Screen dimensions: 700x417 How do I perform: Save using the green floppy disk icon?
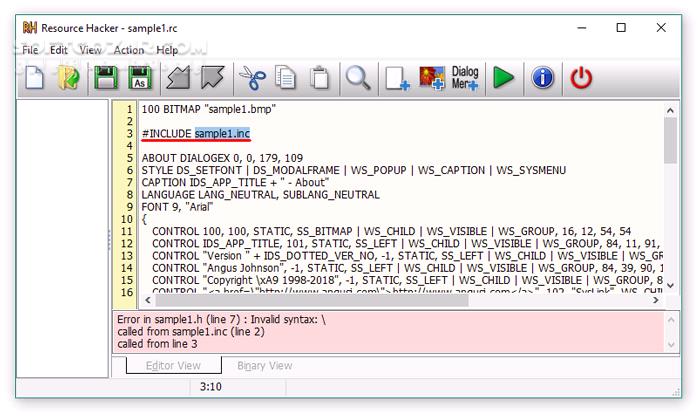pyautogui.click(x=106, y=78)
